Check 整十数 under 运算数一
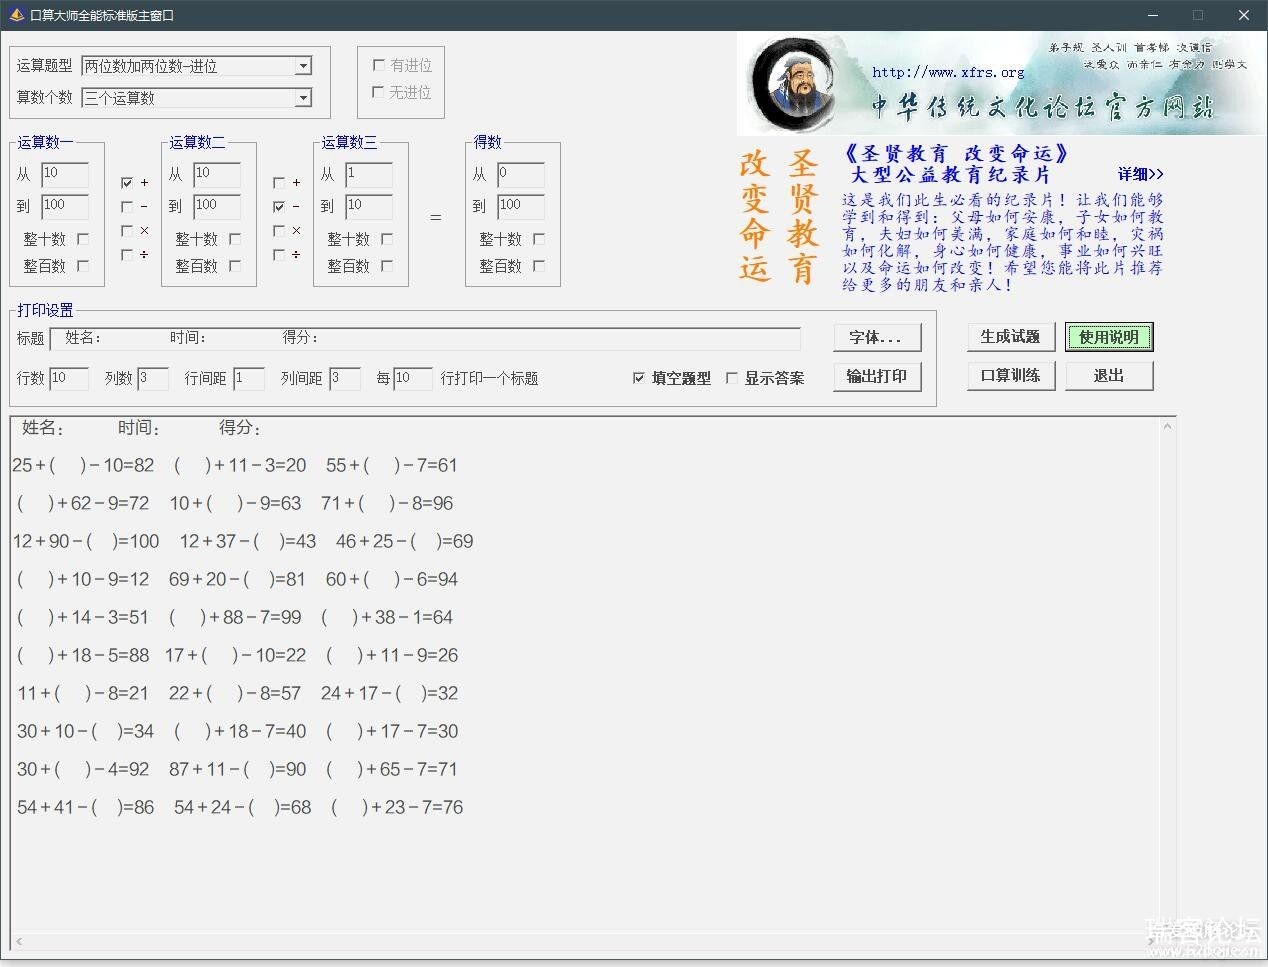The width and height of the screenshot is (1268, 967). click(x=83, y=239)
